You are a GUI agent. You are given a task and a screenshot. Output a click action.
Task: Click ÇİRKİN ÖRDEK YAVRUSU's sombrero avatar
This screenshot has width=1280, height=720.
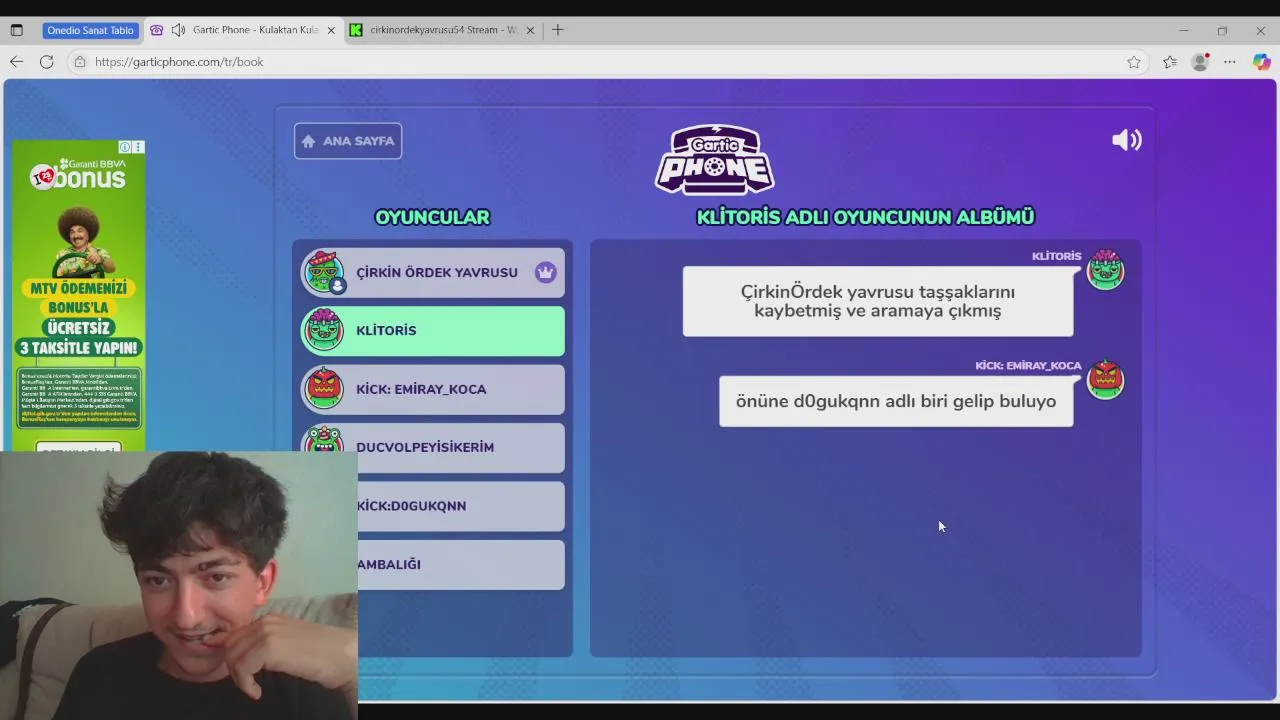324,272
